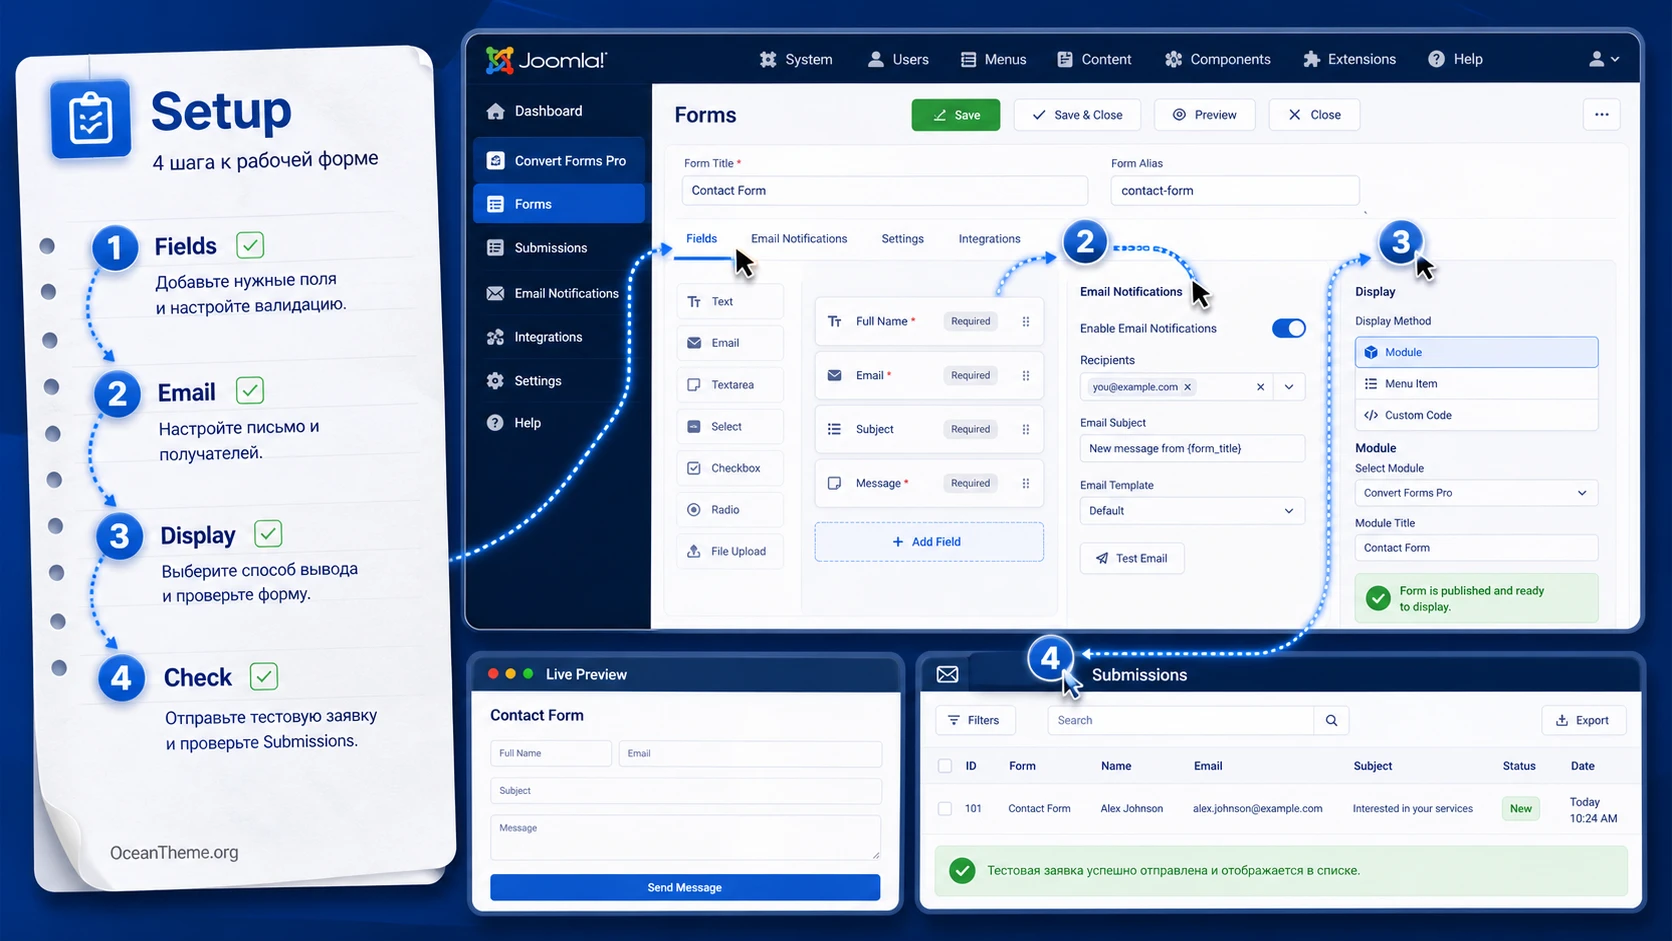Select the File Upload field type

(x=730, y=551)
